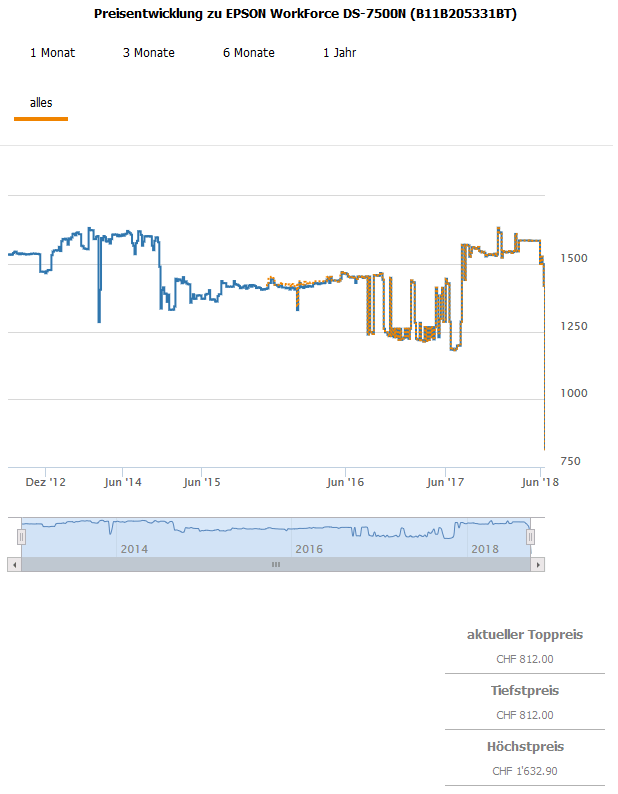Click the Tiefstpreis heading

pos(524,691)
